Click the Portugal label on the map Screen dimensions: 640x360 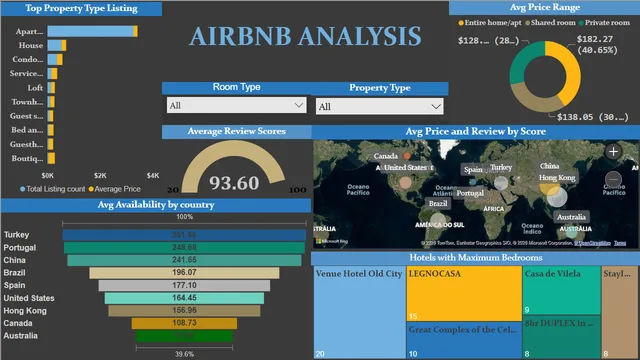click(470, 193)
